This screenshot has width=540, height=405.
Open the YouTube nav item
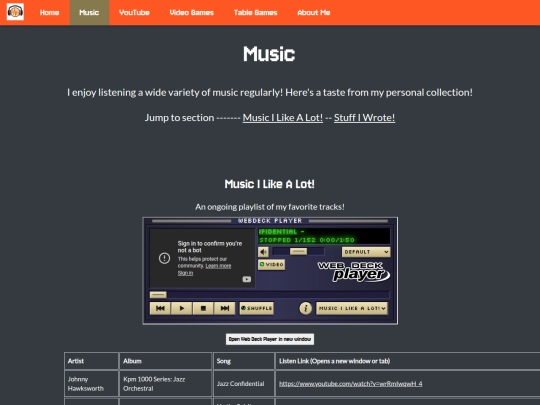pos(134,13)
